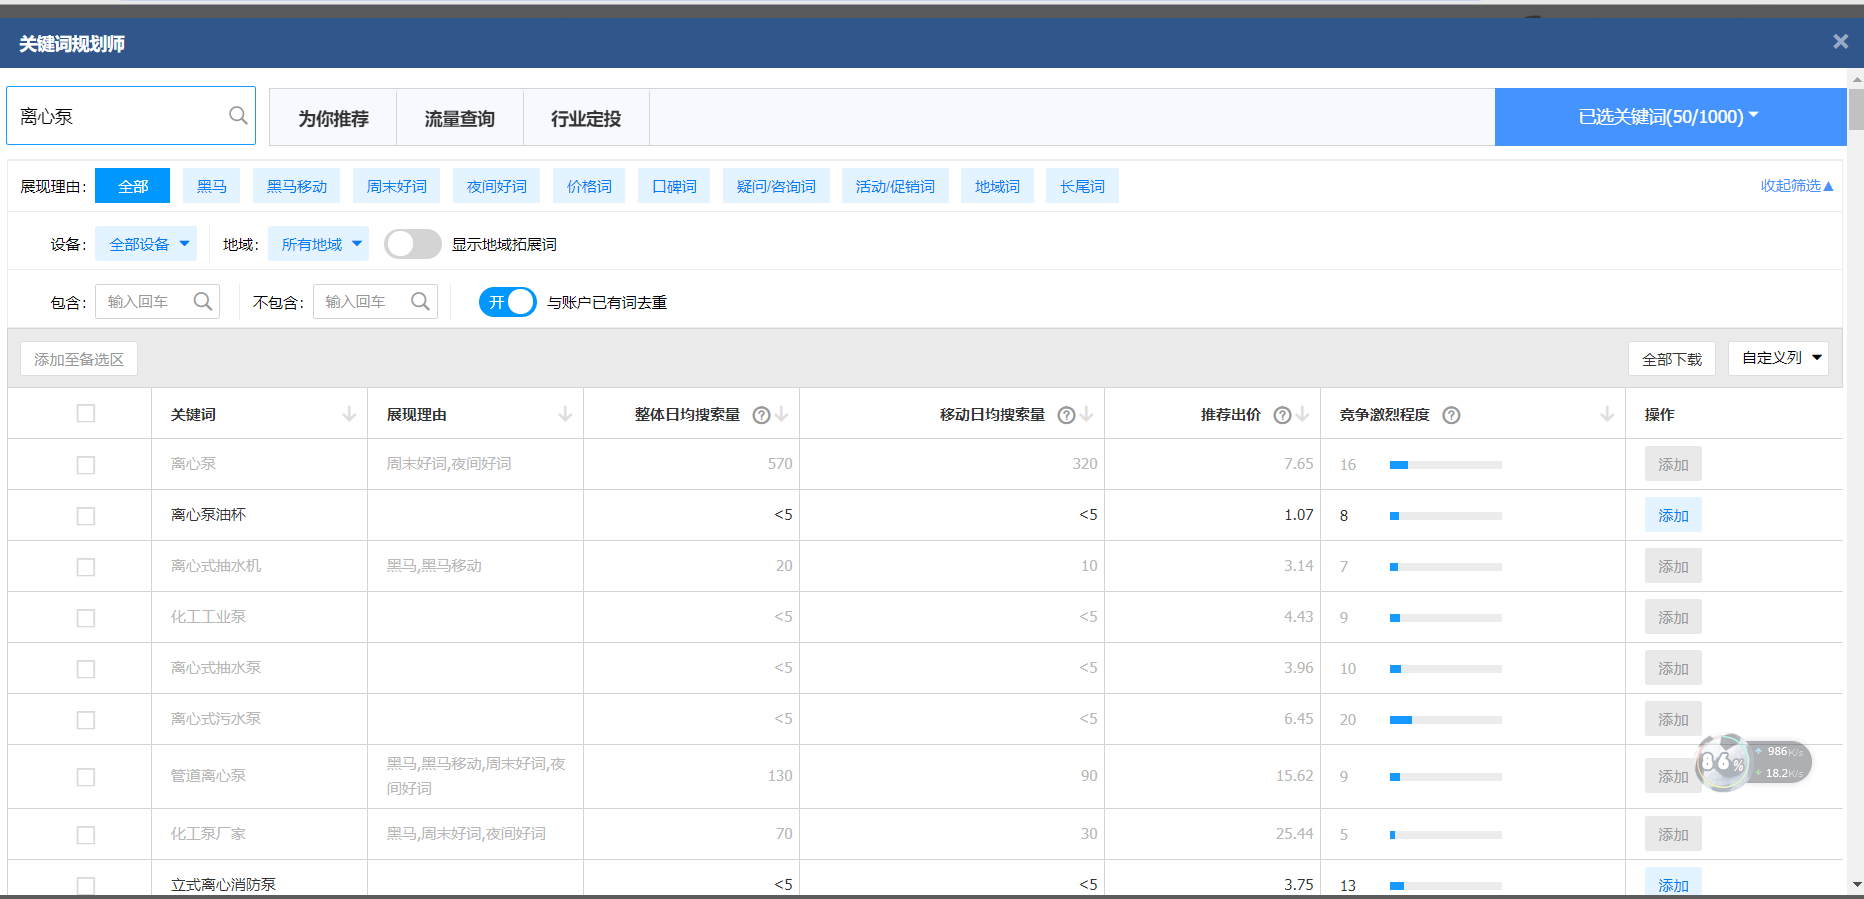Click the search magnifier in keyword box
Viewport: 1864px width, 899px height.
click(x=238, y=115)
